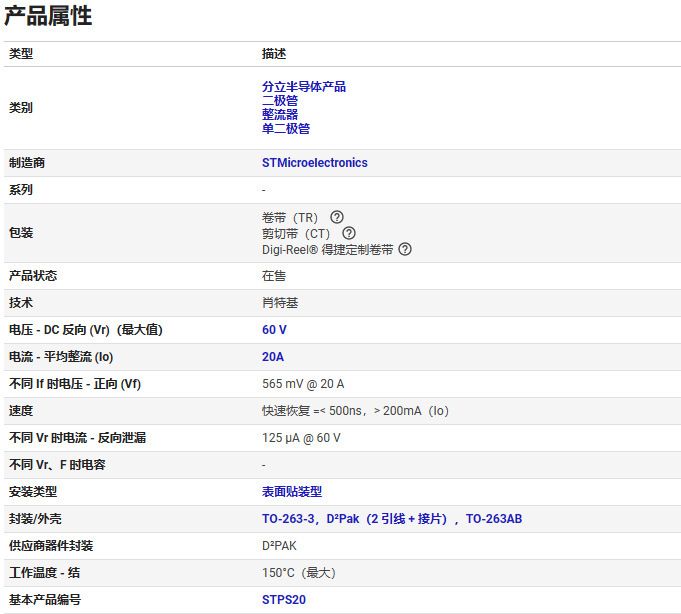The image size is (681, 614).
Task: Open the 表面贴装型 mounting type link
Action: [292, 492]
